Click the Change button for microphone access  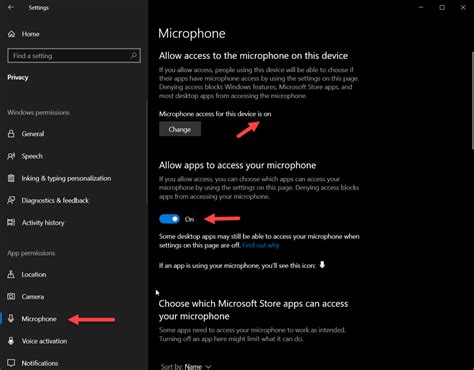[x=180, y=129]
